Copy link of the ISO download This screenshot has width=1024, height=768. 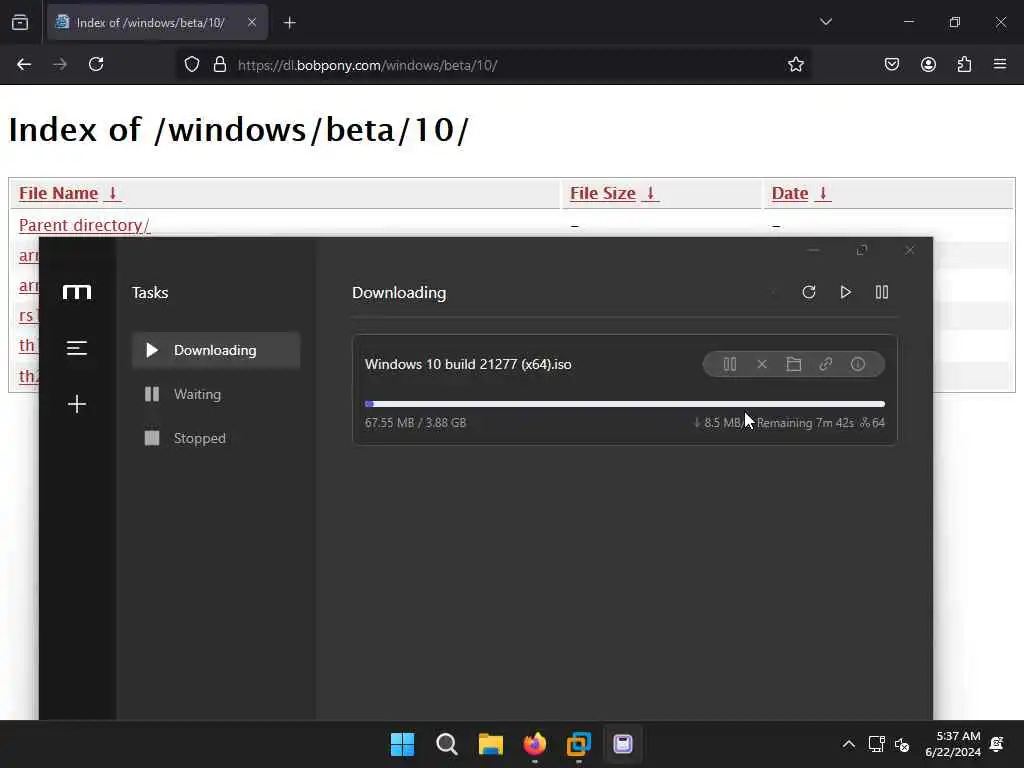(825, 364)
